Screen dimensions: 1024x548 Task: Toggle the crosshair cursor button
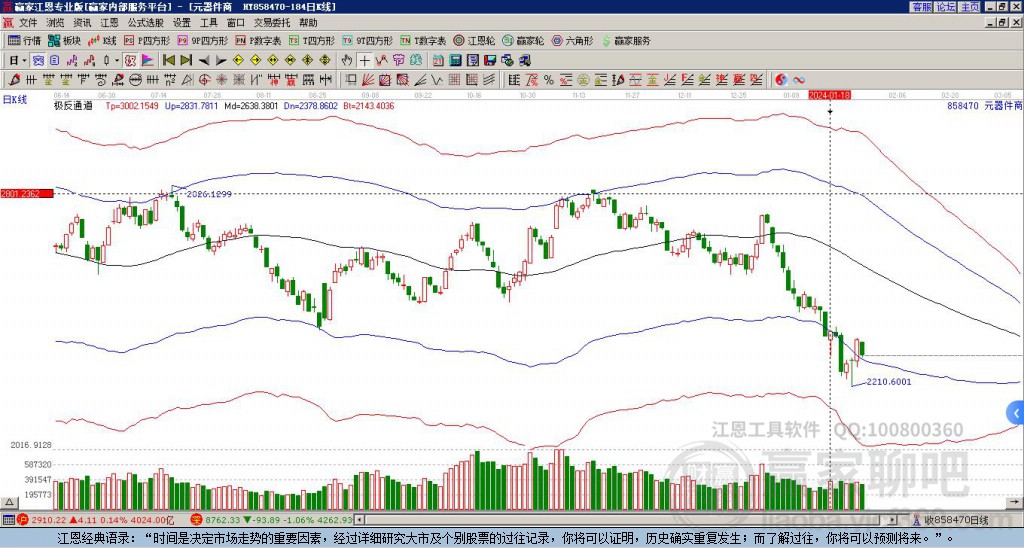tap(364, 60)
